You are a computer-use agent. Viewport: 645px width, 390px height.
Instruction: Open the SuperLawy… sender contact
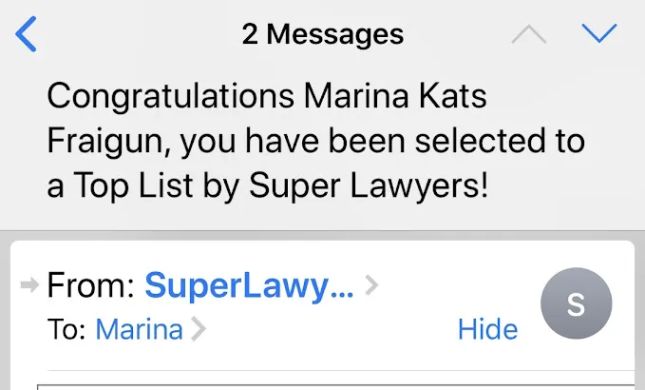[249, 286]
